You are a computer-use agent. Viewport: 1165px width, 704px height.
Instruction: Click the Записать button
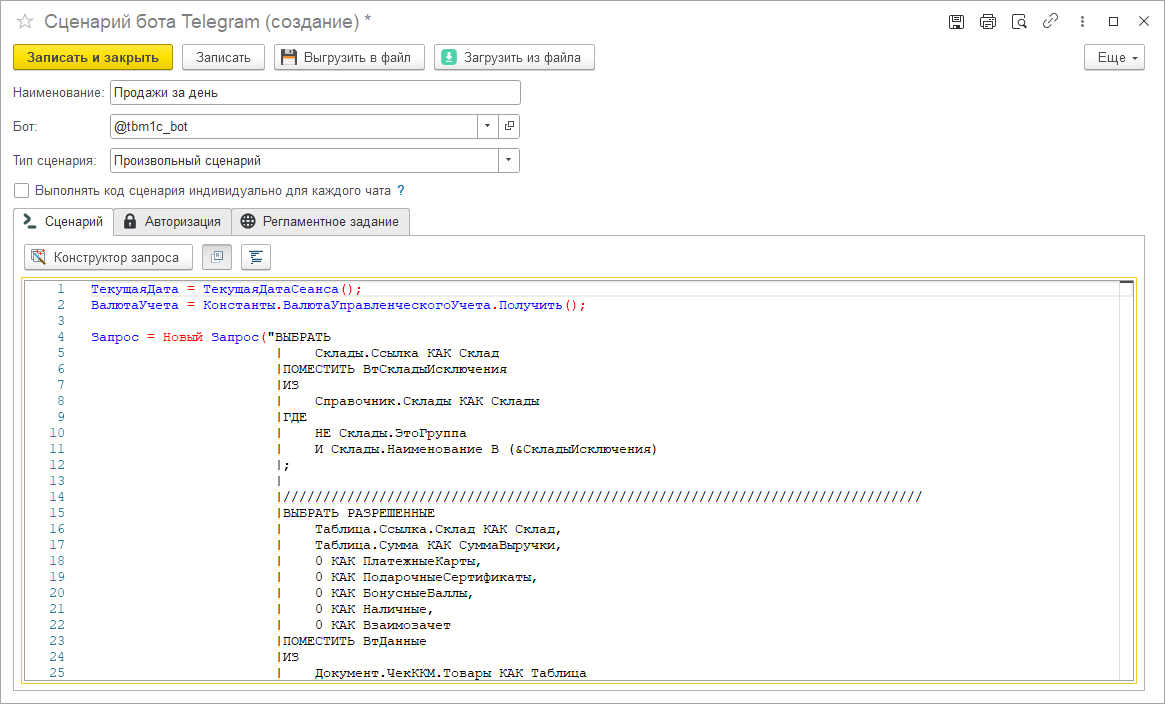click(224, 57)
